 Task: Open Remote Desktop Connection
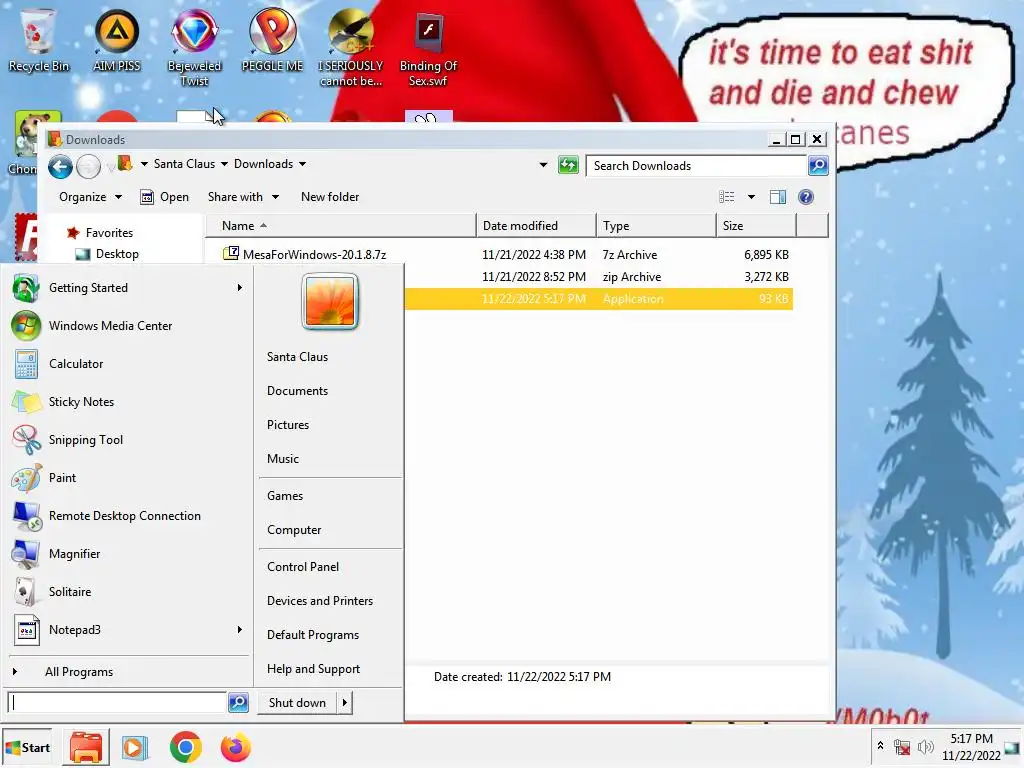coord(129,516)
